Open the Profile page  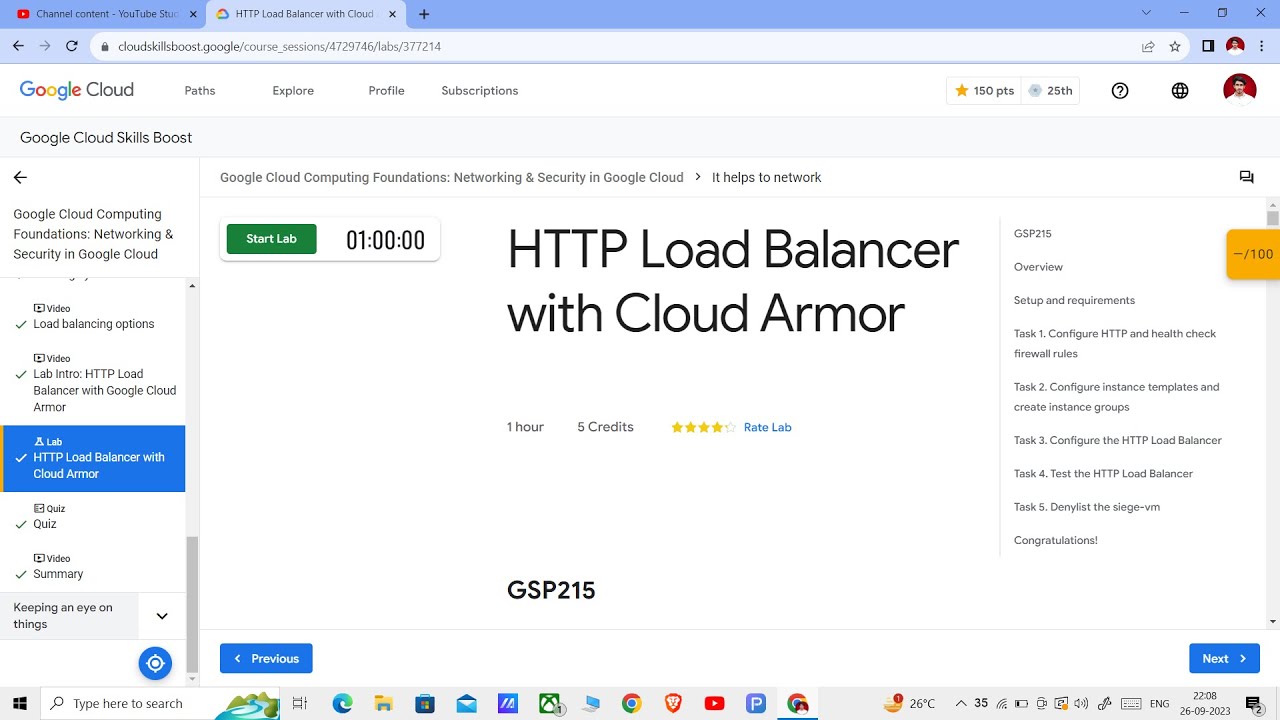[386, 90]
